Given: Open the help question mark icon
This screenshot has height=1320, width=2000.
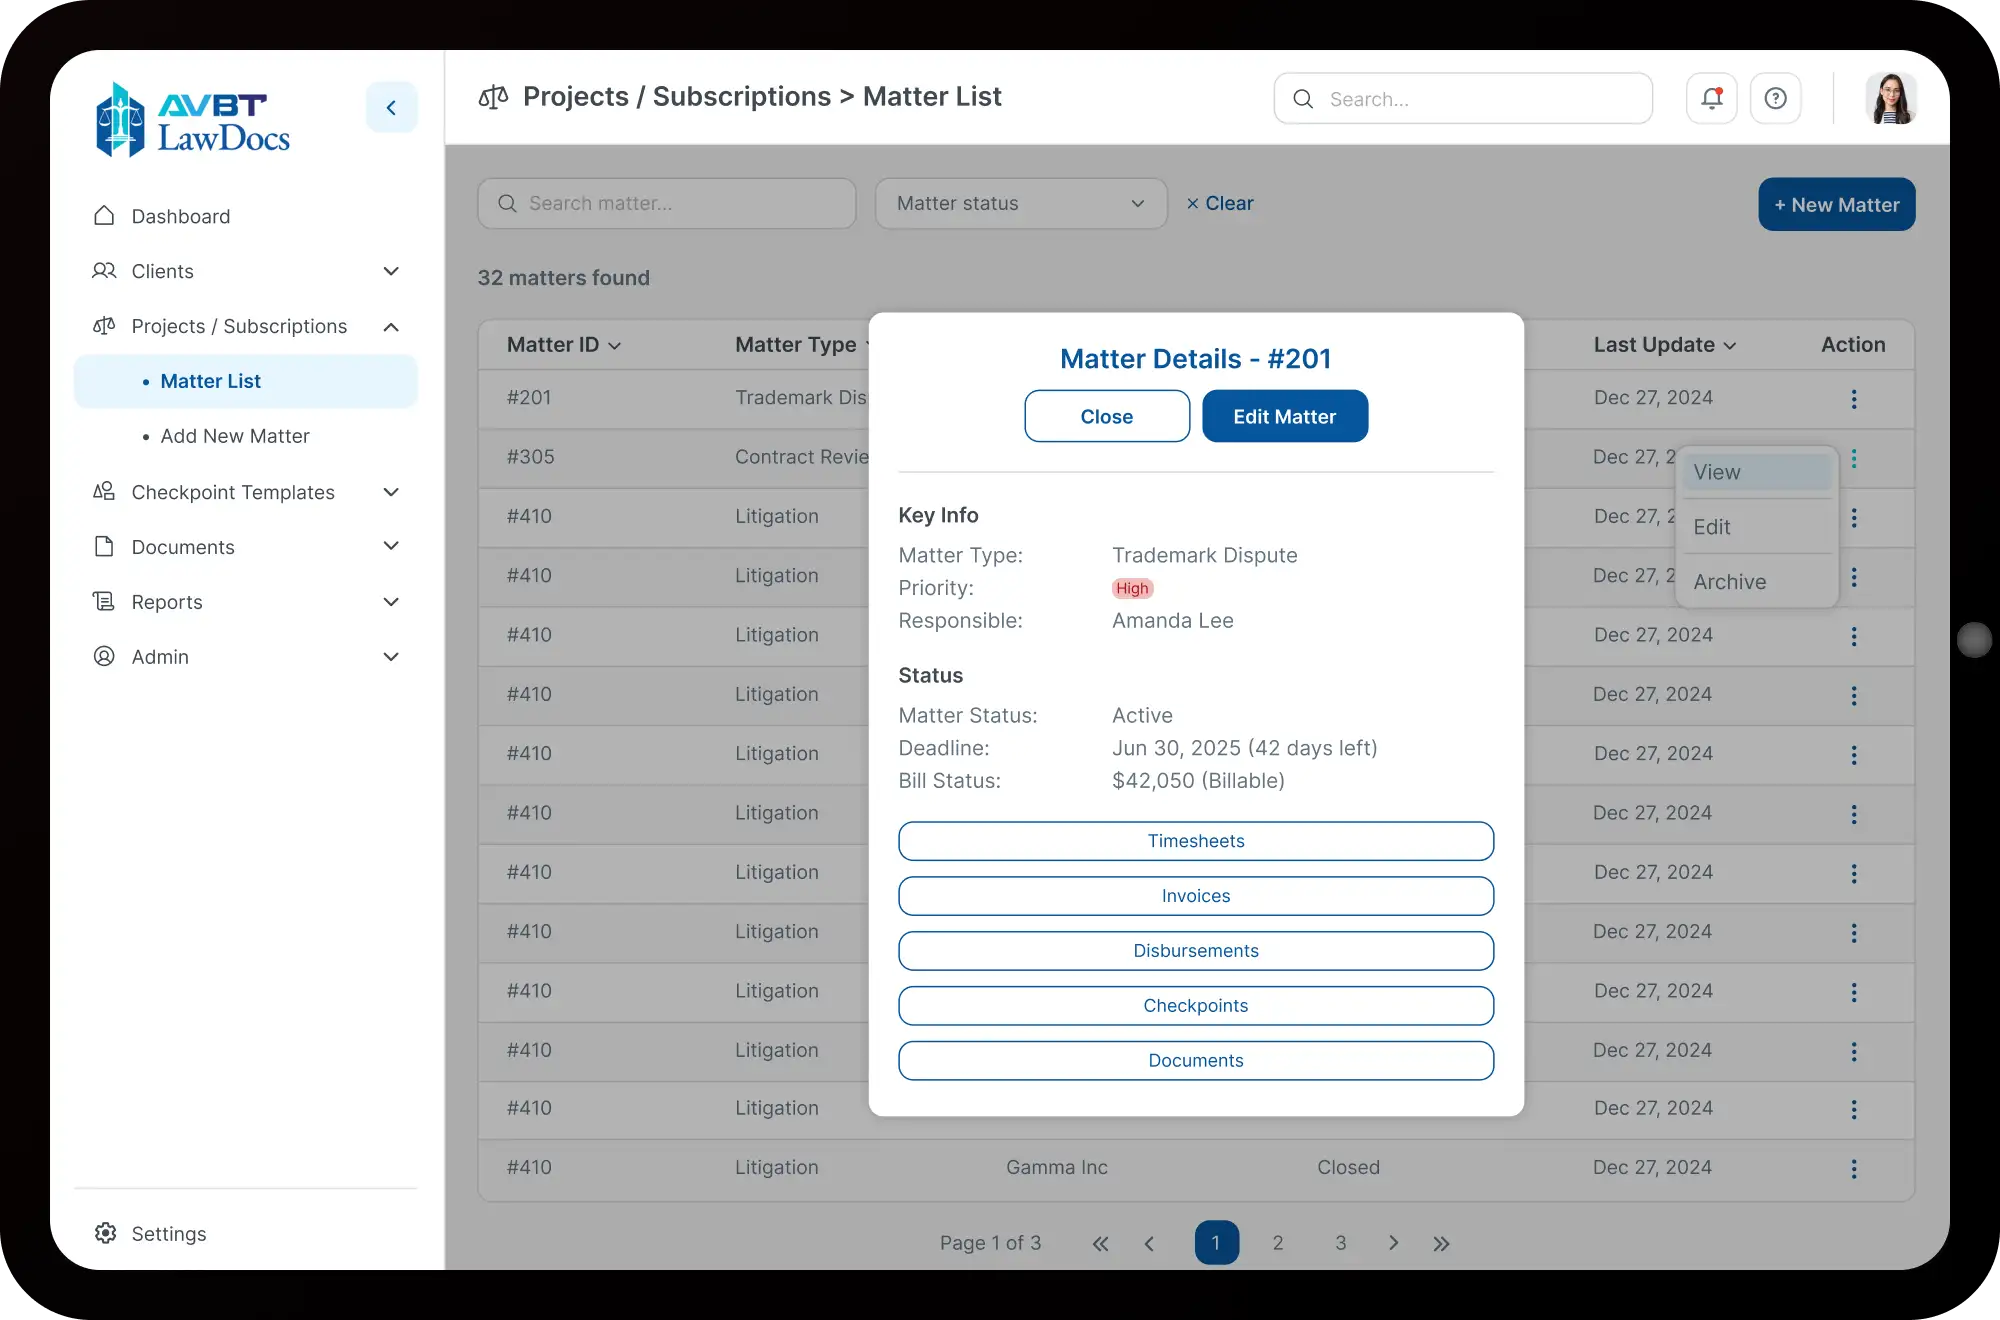Looking at the screenshot, I should click(1775, 98).
